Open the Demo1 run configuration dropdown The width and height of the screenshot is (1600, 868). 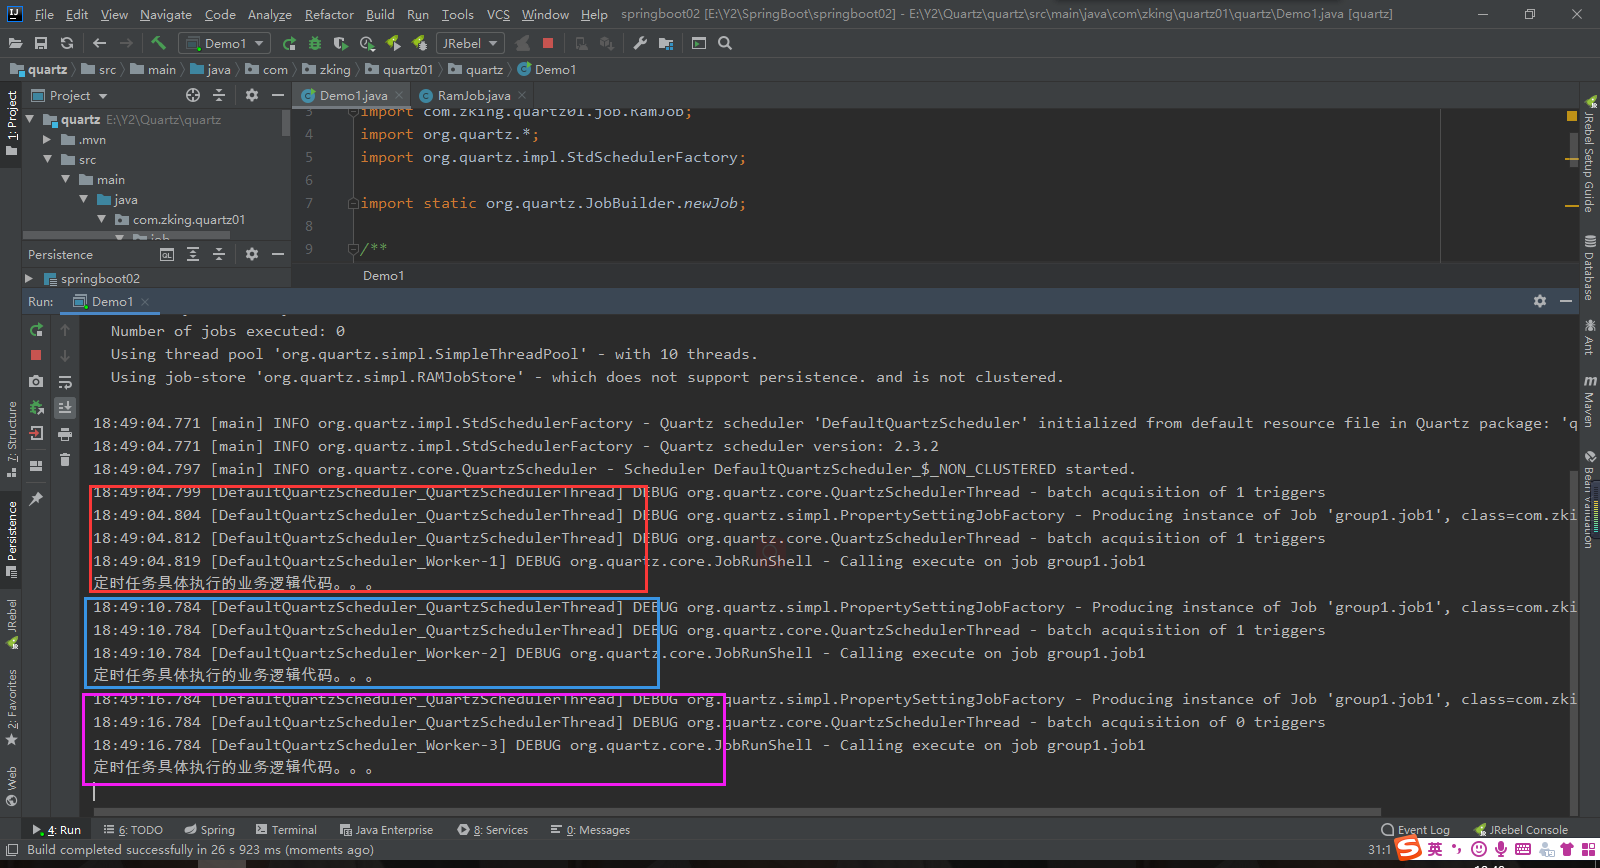point(225,43)
